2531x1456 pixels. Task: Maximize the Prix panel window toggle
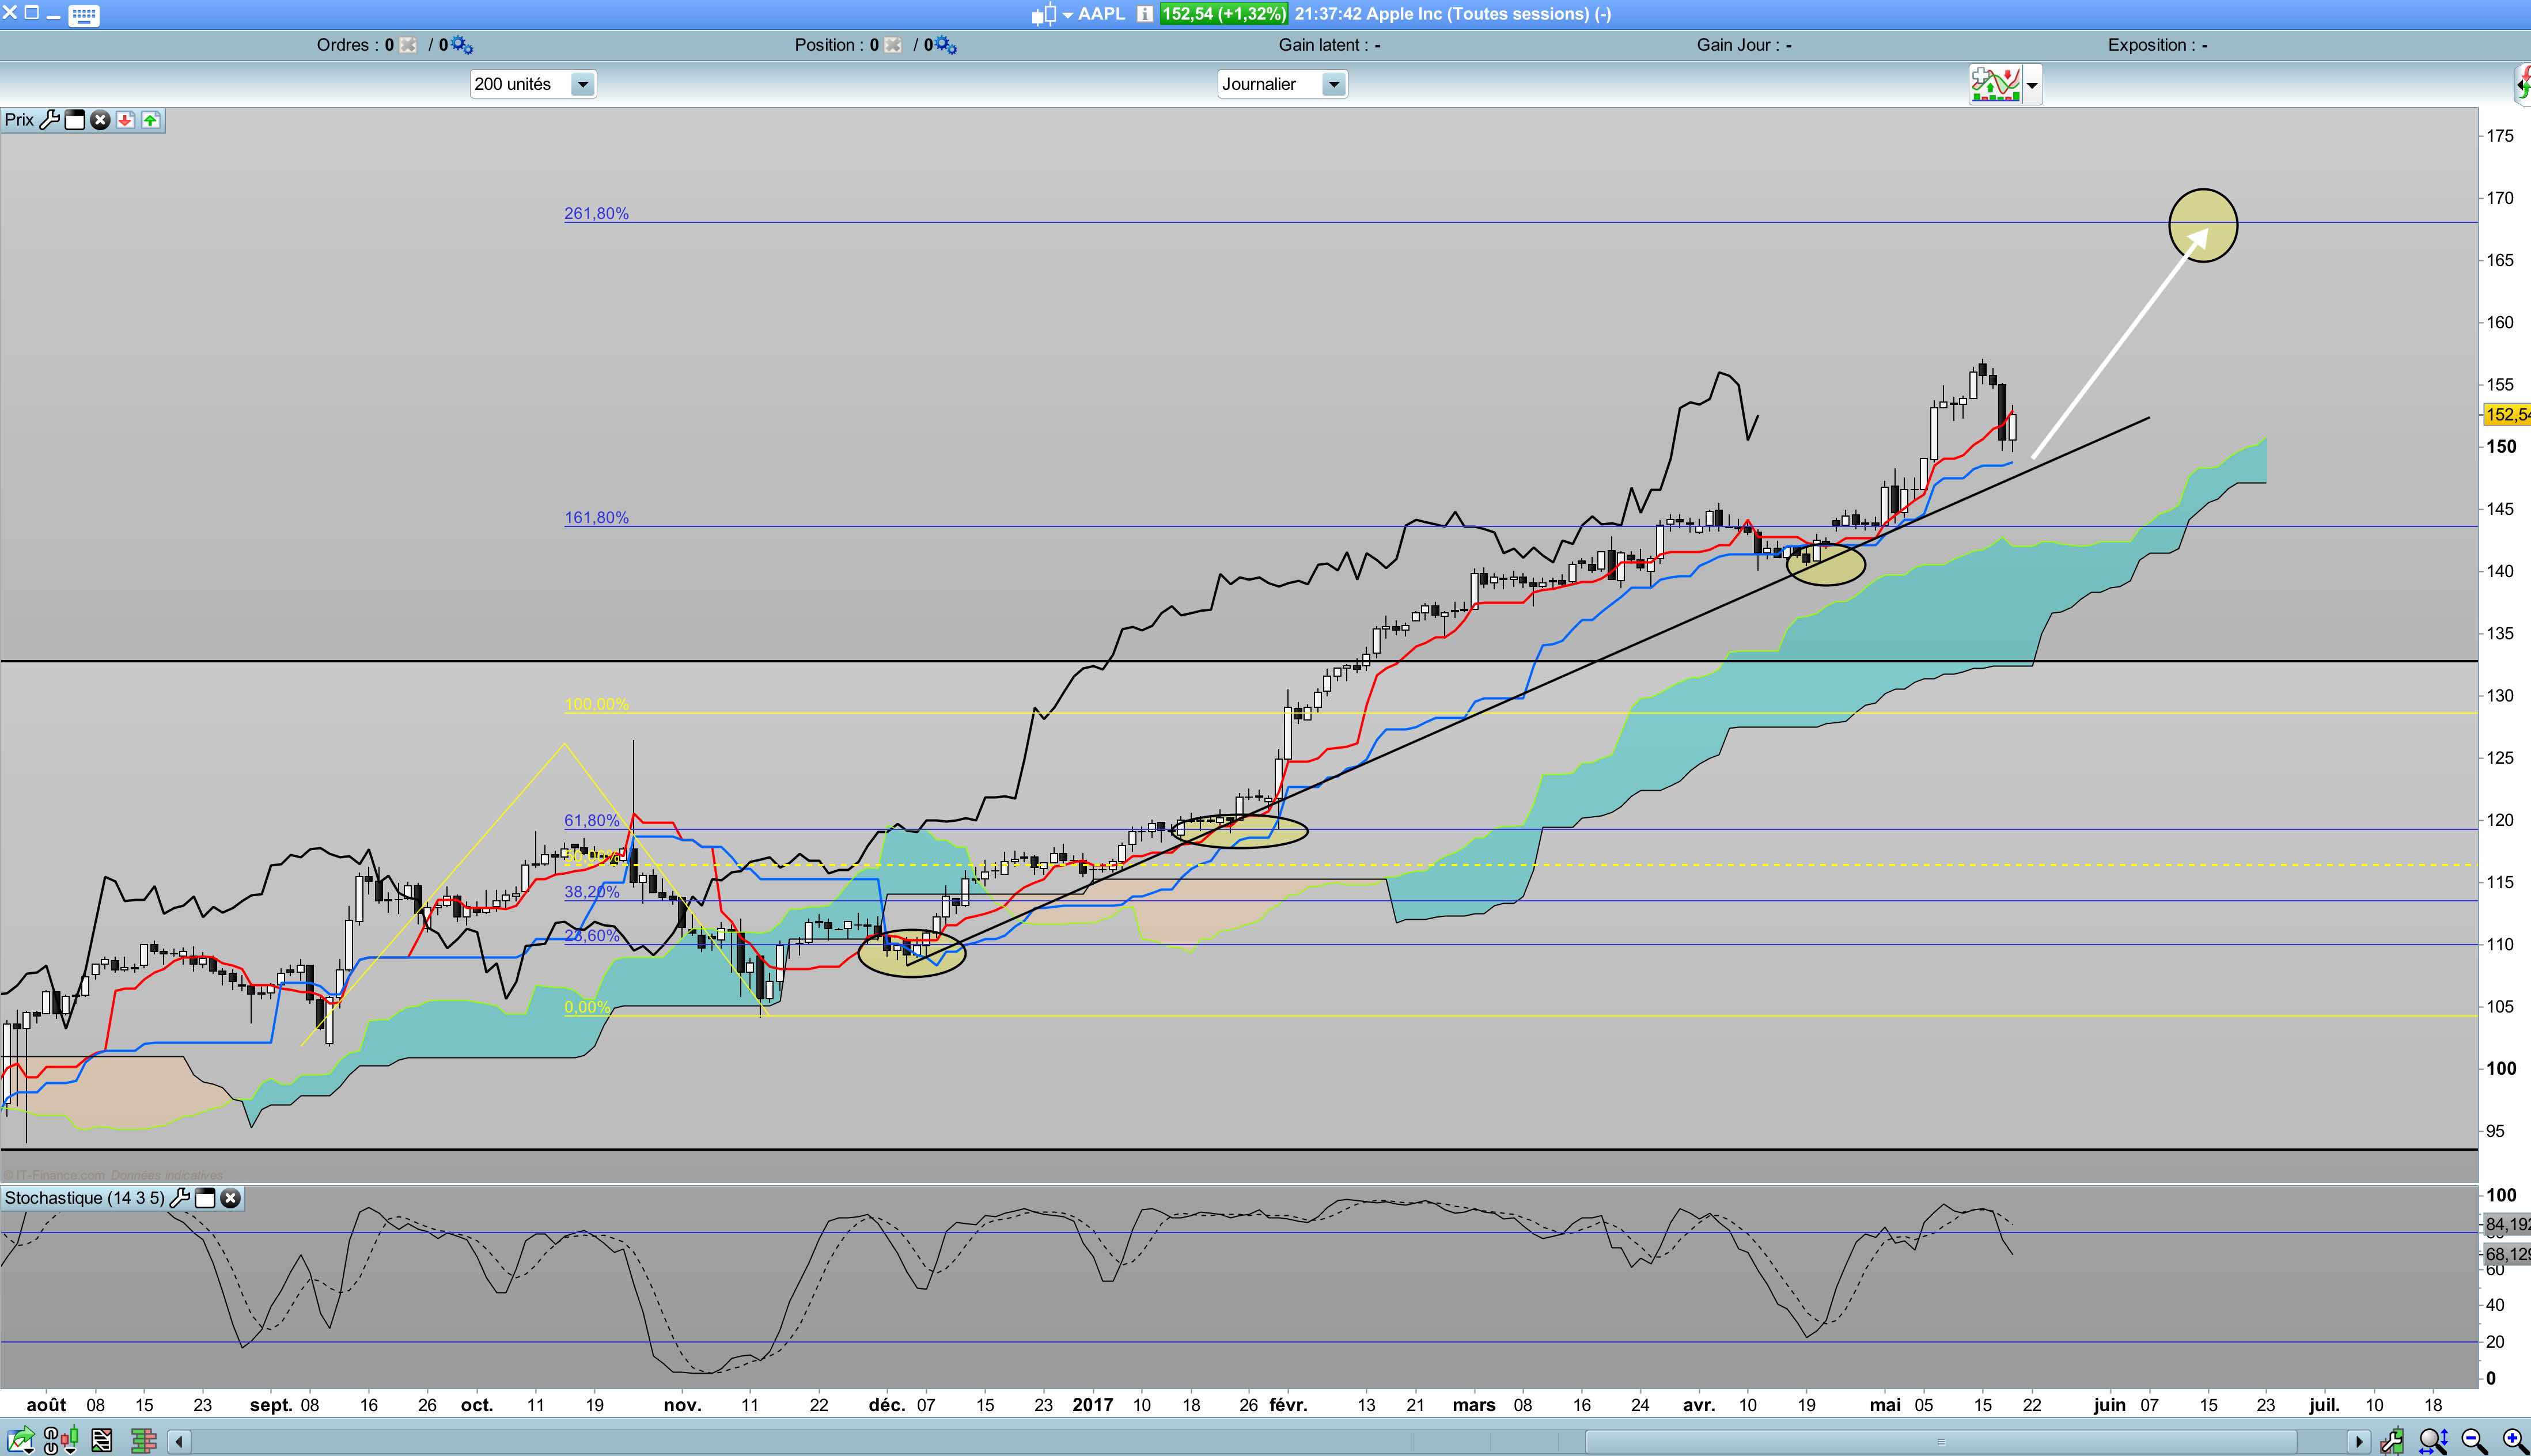[75, 120]
